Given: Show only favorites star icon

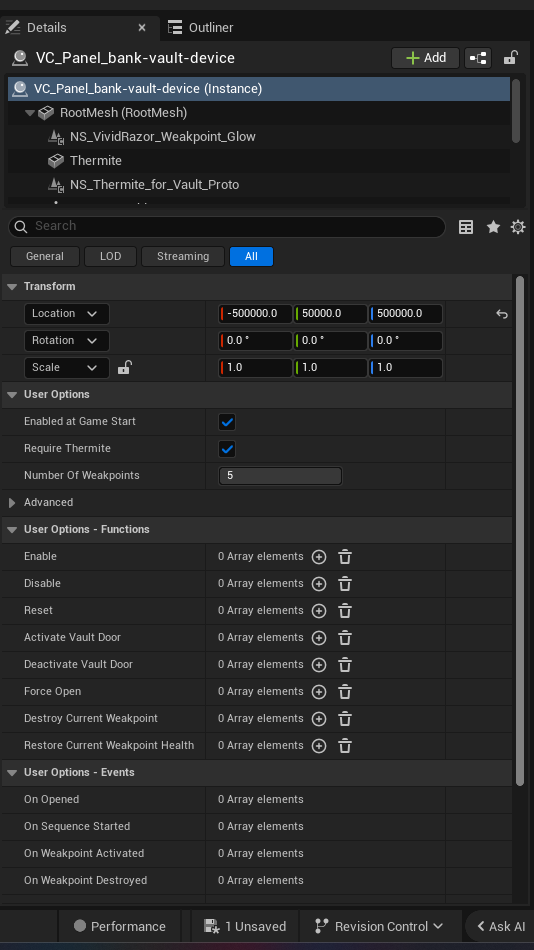Looking at the screenshot, I should tap(493, 227).
